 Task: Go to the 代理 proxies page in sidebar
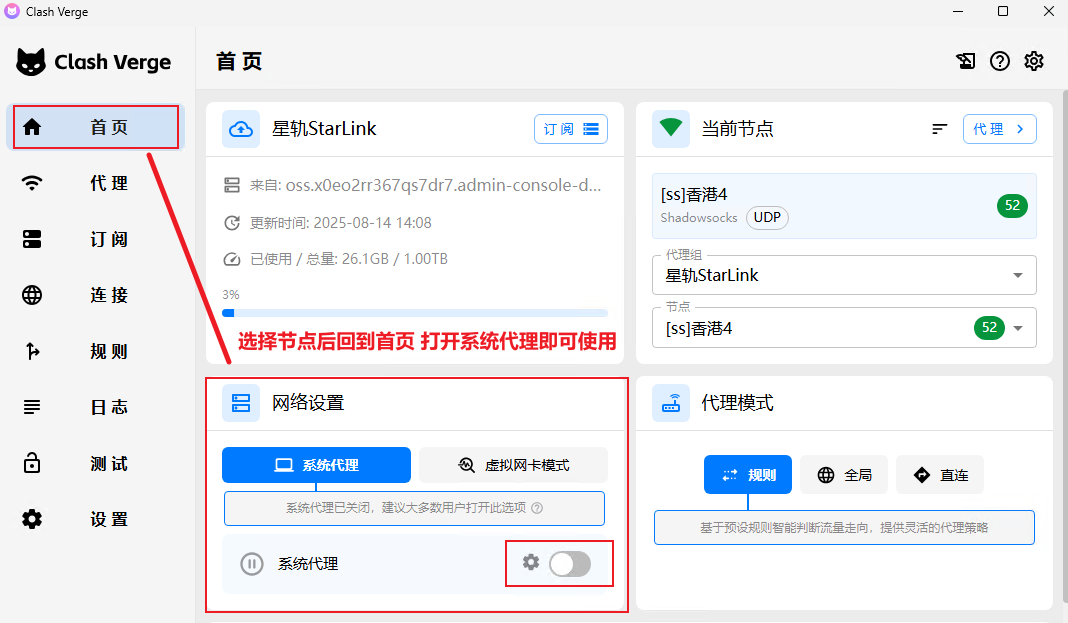pyautogui.click(x=95, y=183)
